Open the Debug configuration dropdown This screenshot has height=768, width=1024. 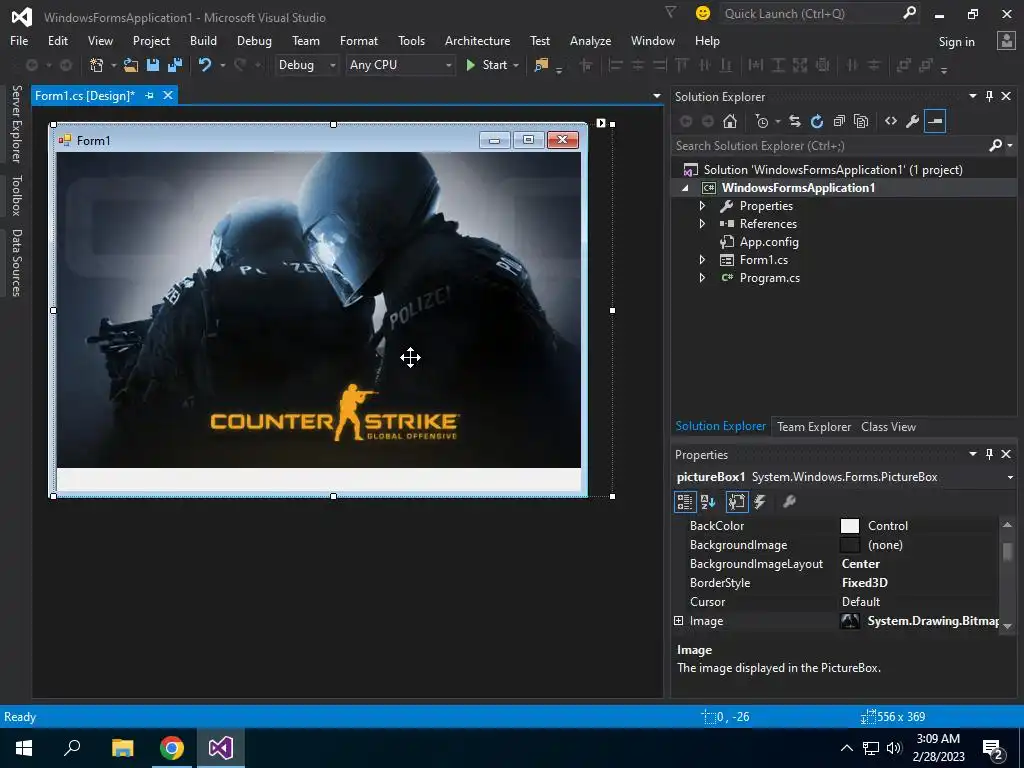coord(307,65)
